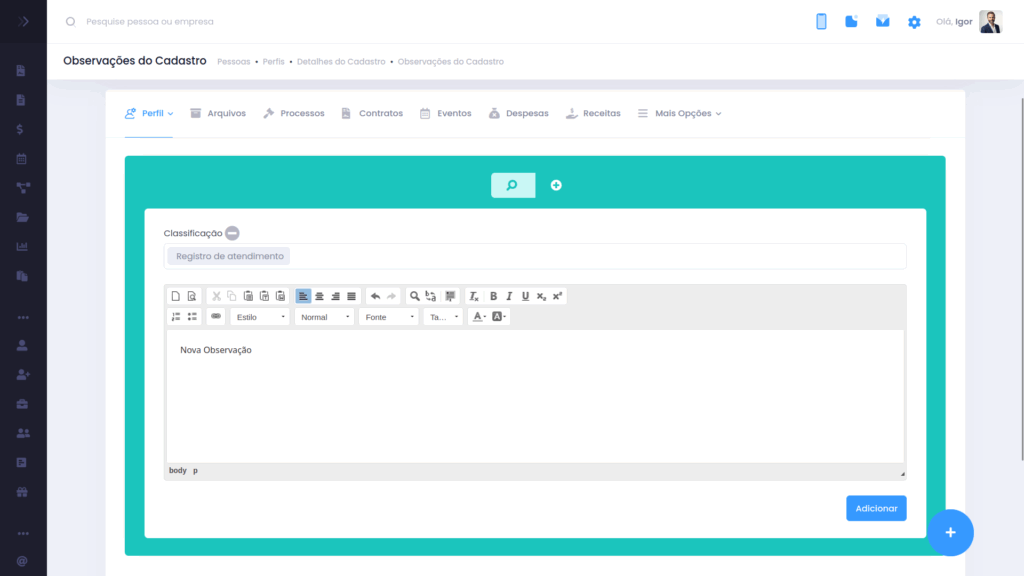
Task: Open Find in the editor toolbar
Action: tap(415, 296)
